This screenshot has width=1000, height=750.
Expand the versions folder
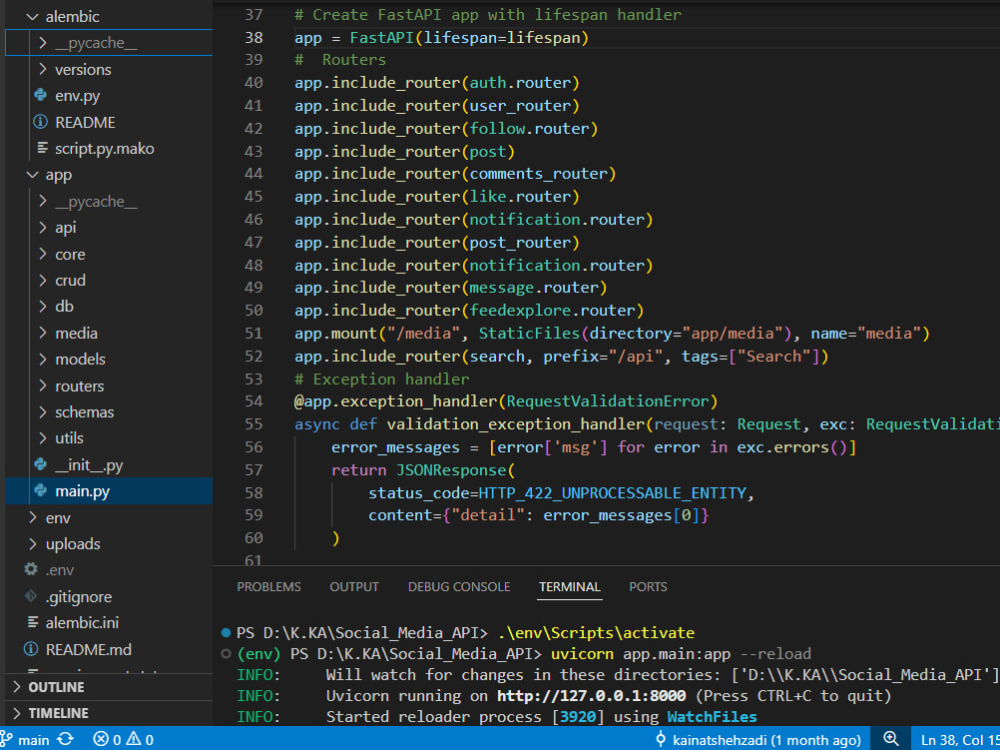(43, 69)
